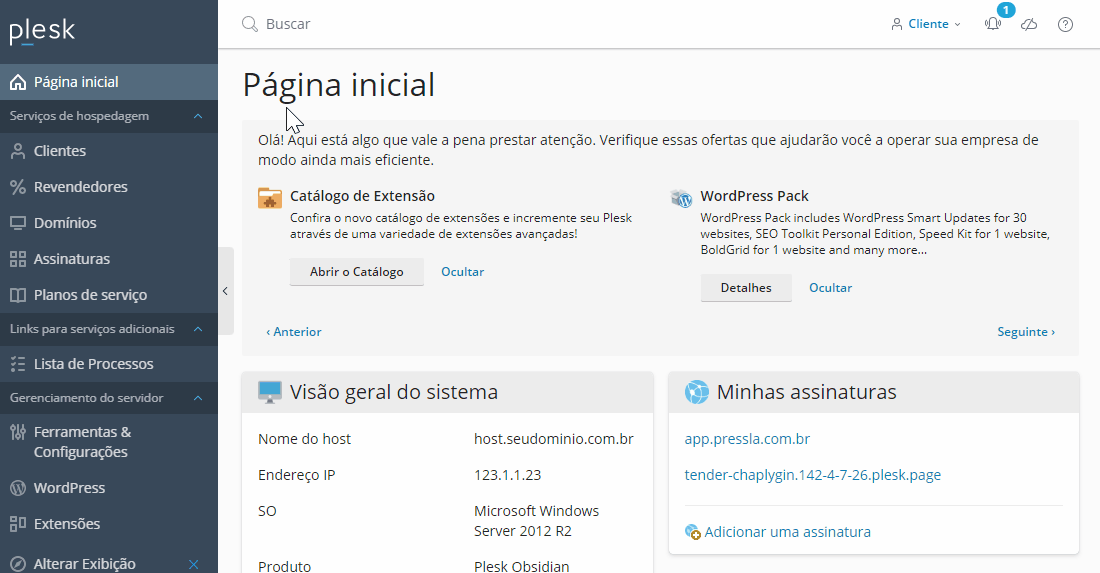Image resolution: width=1100 pixels, height=573 pixels.
Task: Click Alterar Exibição in the sidebar
Action: click(84, 564)
